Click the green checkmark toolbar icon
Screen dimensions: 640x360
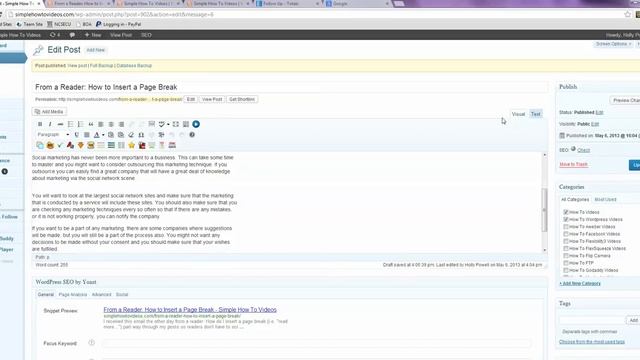pos(60,145)
